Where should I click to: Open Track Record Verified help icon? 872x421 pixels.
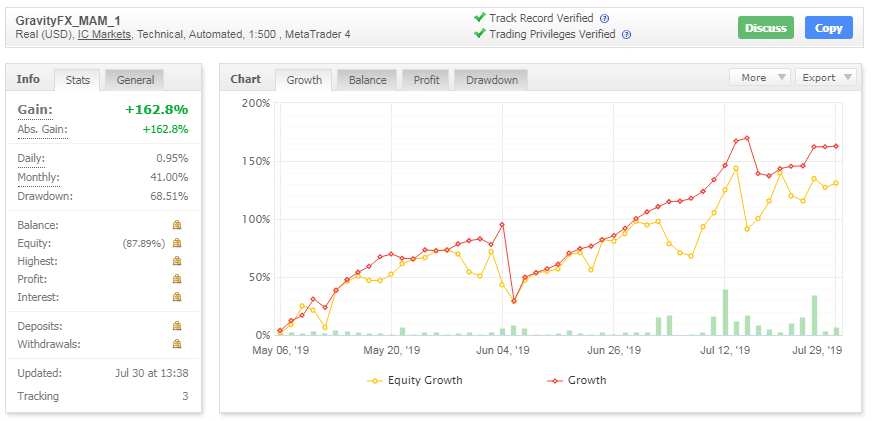605,18
